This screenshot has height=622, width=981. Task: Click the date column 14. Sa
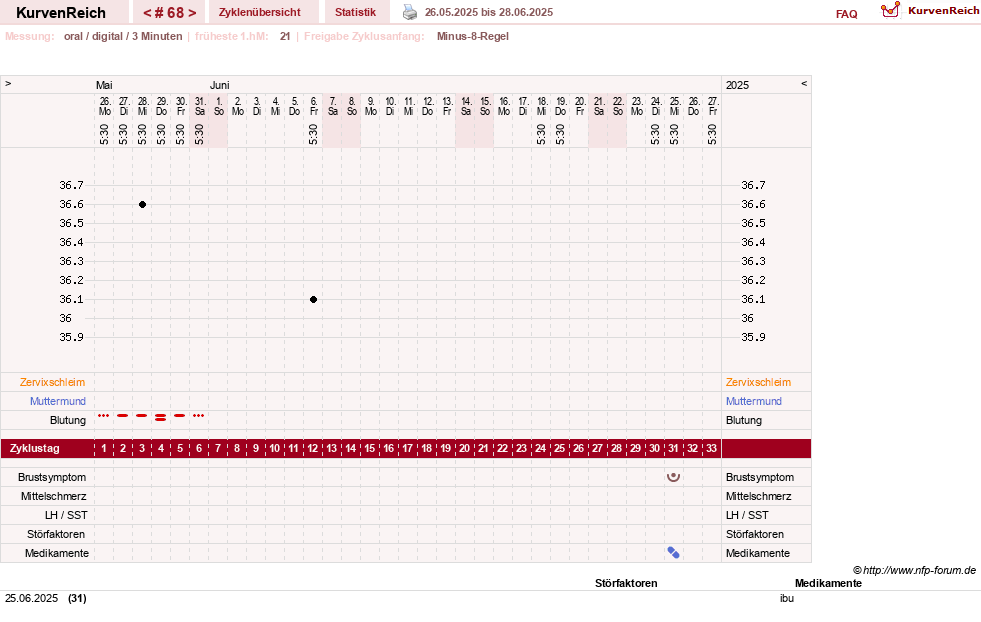tap(466, 106)
